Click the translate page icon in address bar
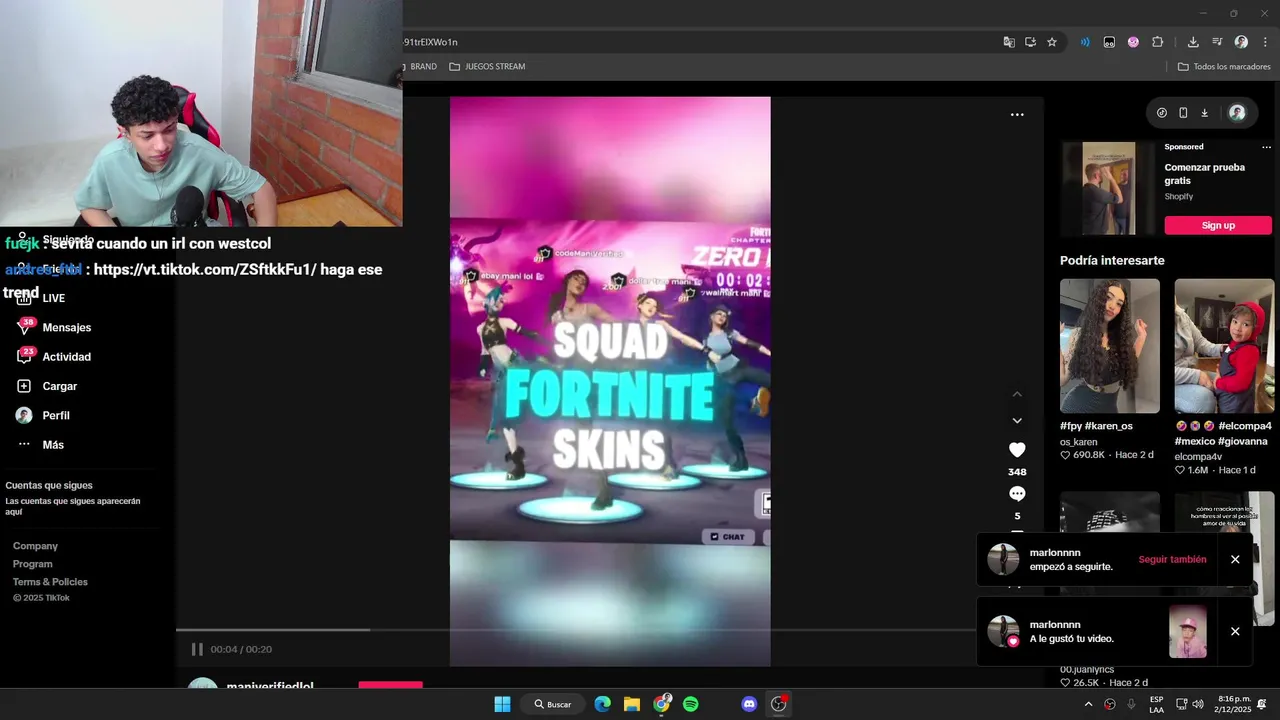 1009,42
